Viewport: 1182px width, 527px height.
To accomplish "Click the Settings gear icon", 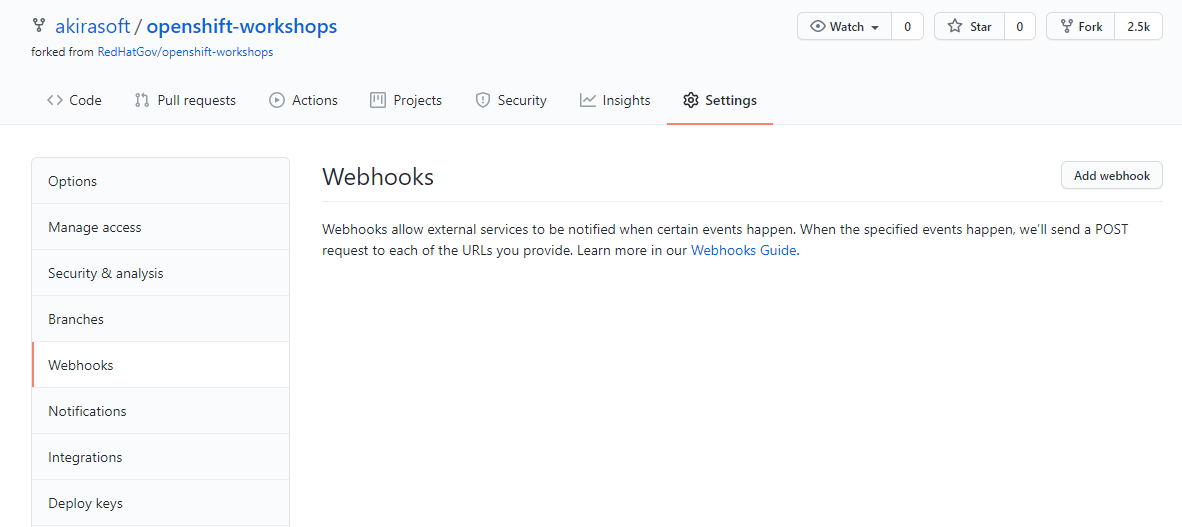I will click(x=691, y=100).
